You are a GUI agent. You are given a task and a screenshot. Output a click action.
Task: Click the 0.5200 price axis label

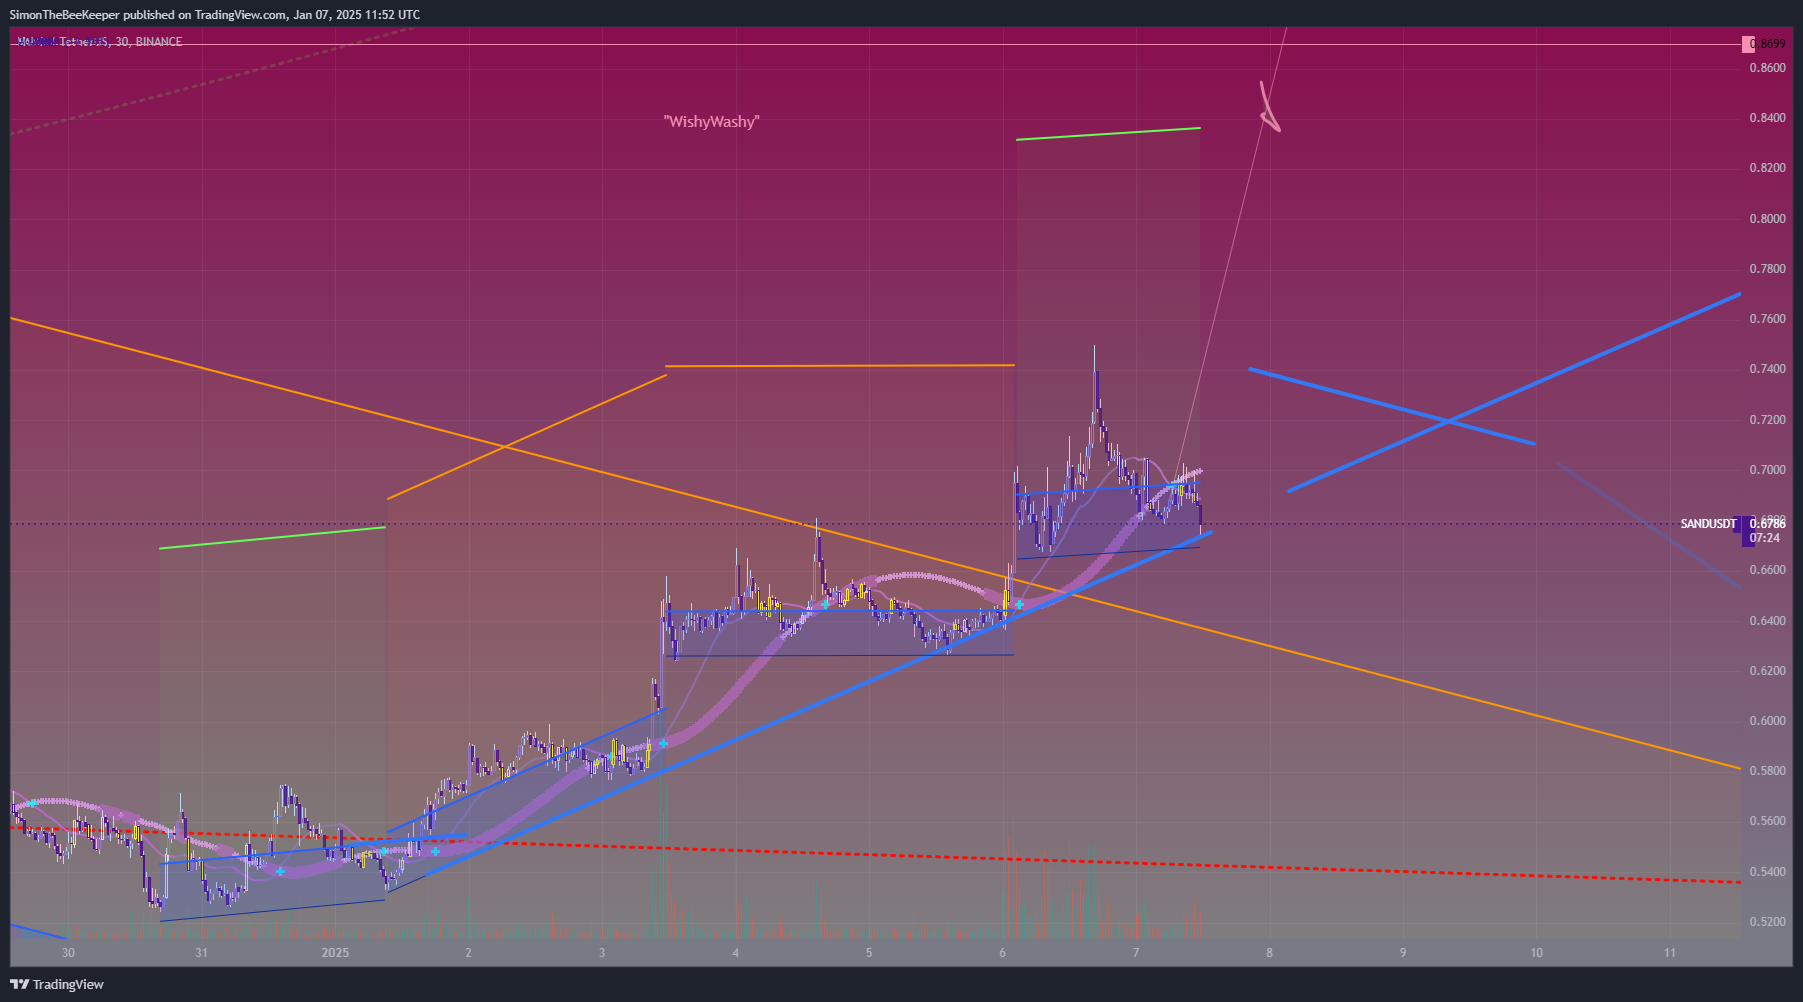click(1767, 922)
